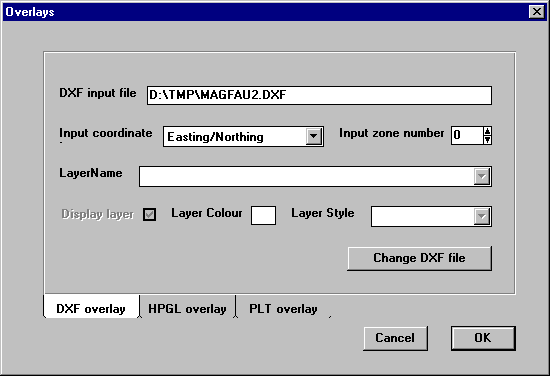Expand the Layer Style dropdown arrow
Viewport: 550px width, 376px height.
[482, 216]
